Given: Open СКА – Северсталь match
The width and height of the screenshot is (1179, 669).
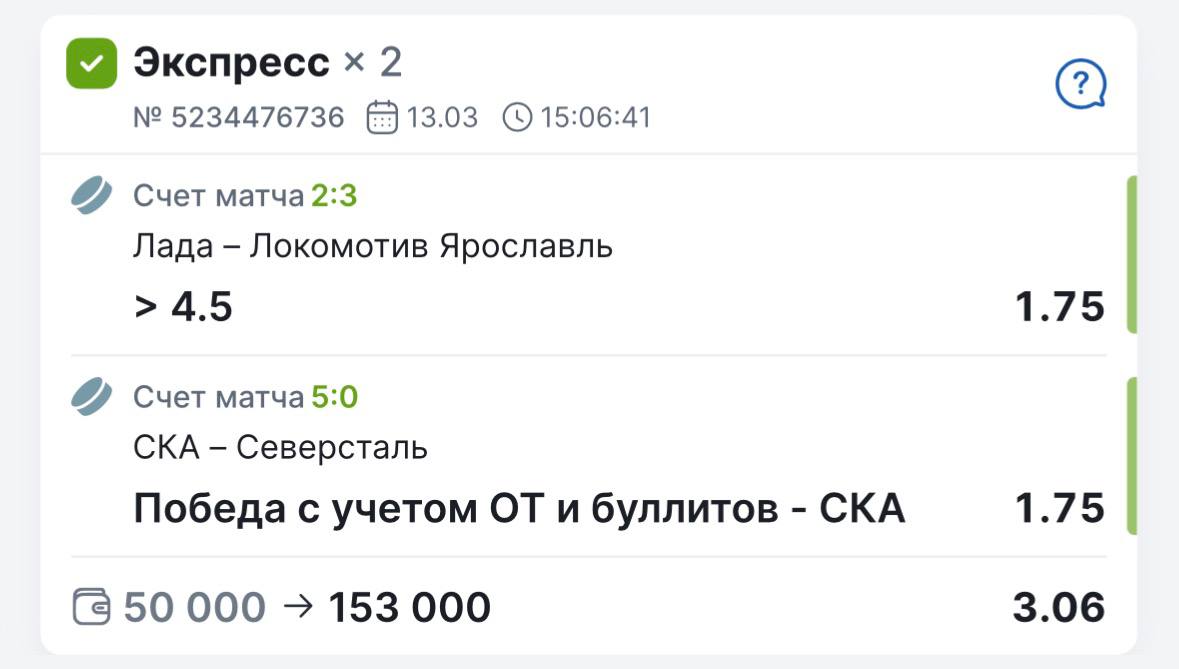Looking at the screenshot, I should pos(280,447).
